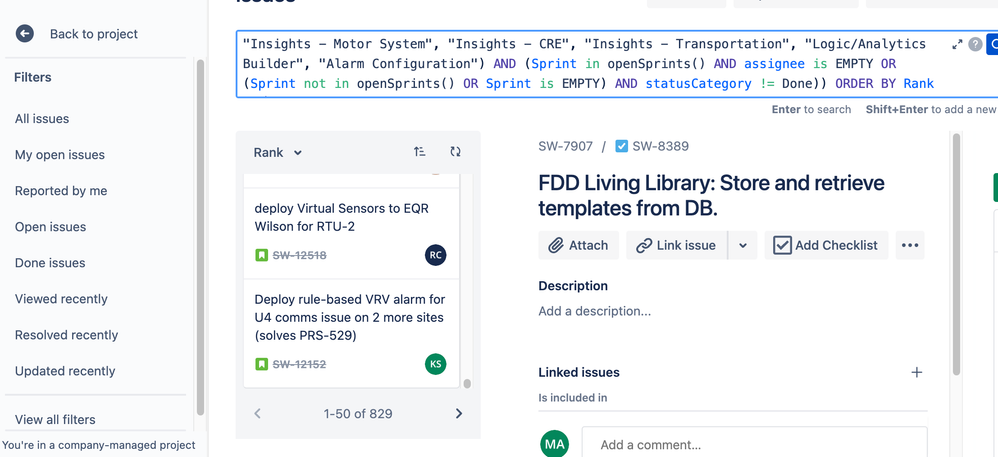Click story type icon next to SW-12518
Screen dimensions: 998x457
261,255
